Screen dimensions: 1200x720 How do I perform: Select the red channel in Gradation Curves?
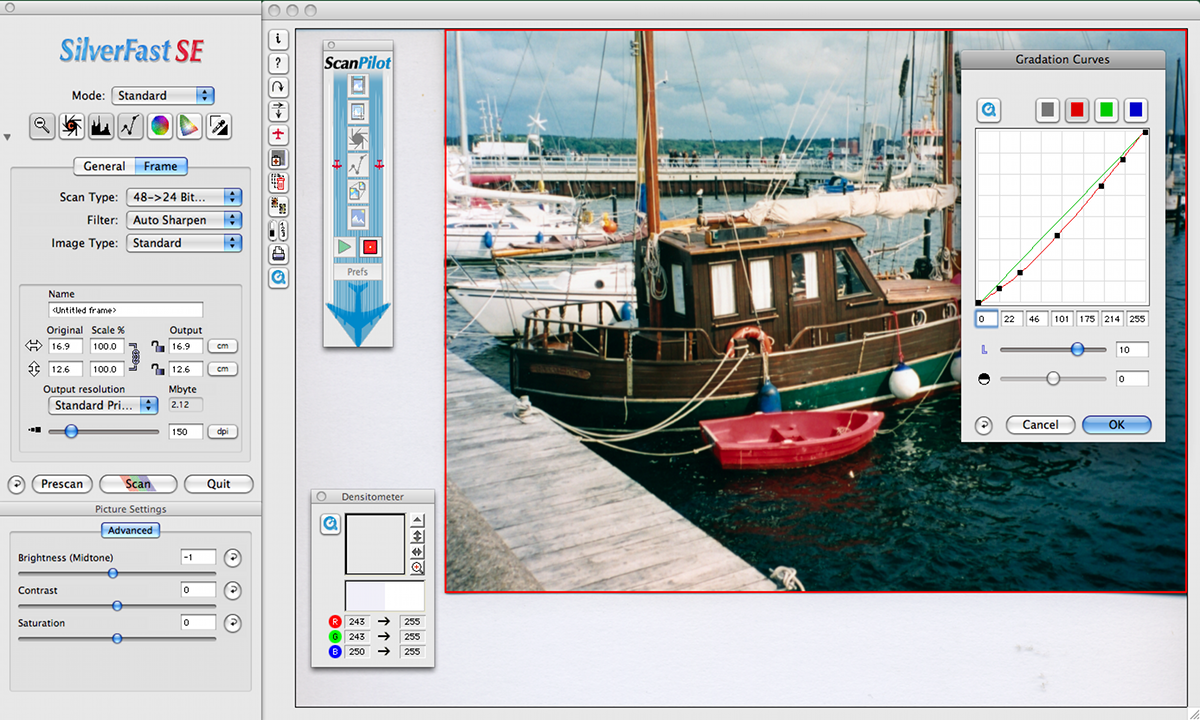(x=1076, y=110)
